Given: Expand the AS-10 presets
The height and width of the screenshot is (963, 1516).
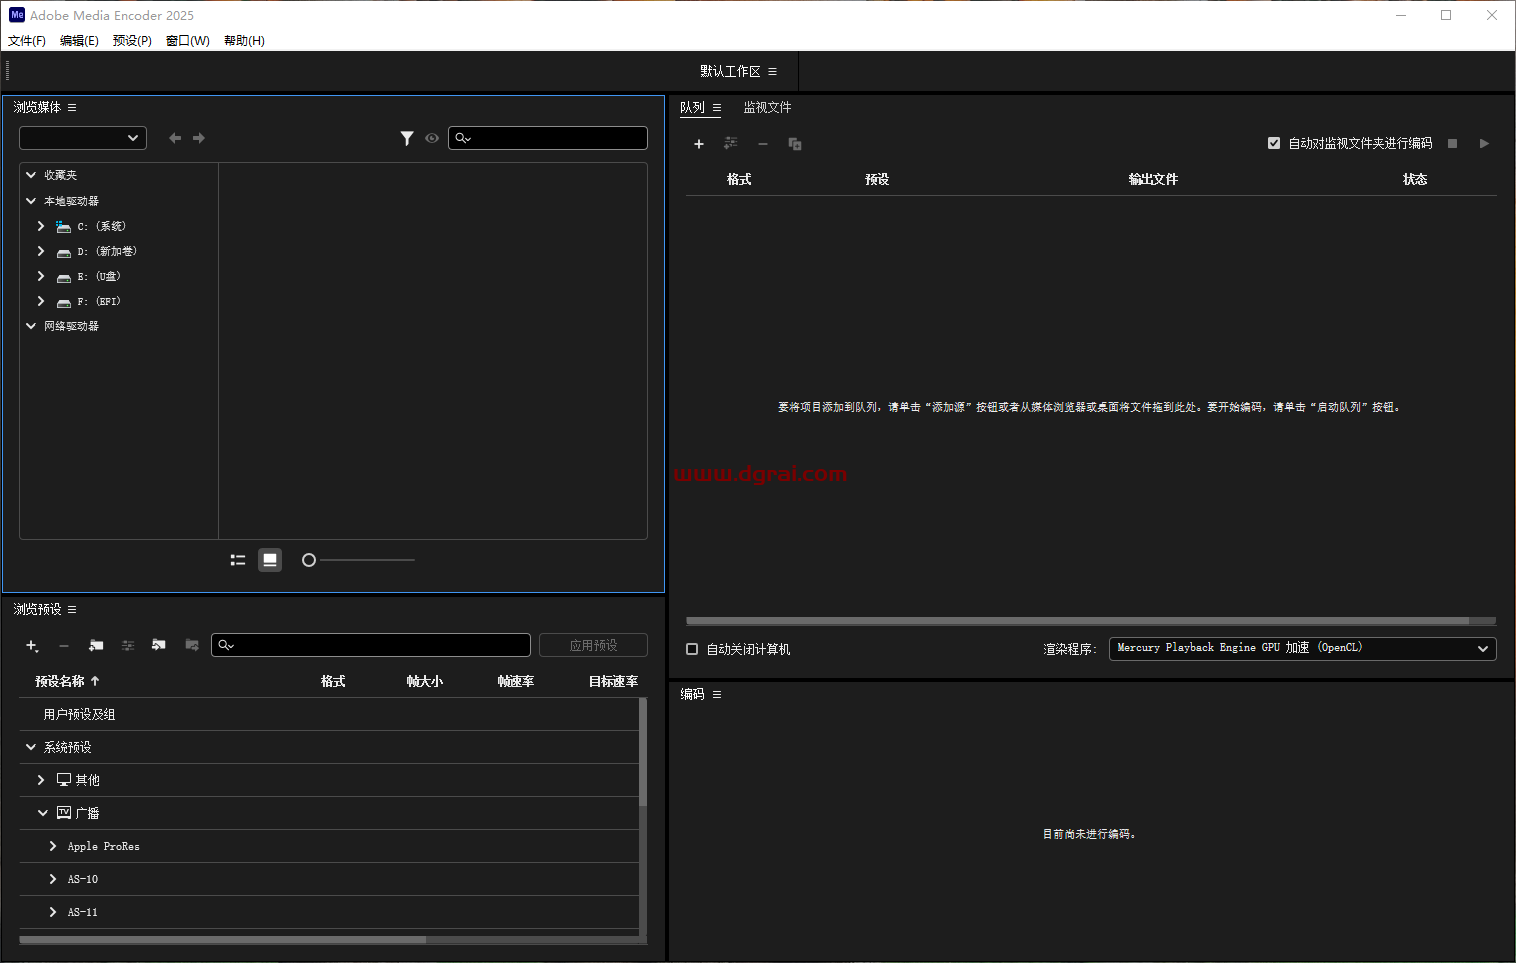Looking at the screenshot, I should click(53, 879).
